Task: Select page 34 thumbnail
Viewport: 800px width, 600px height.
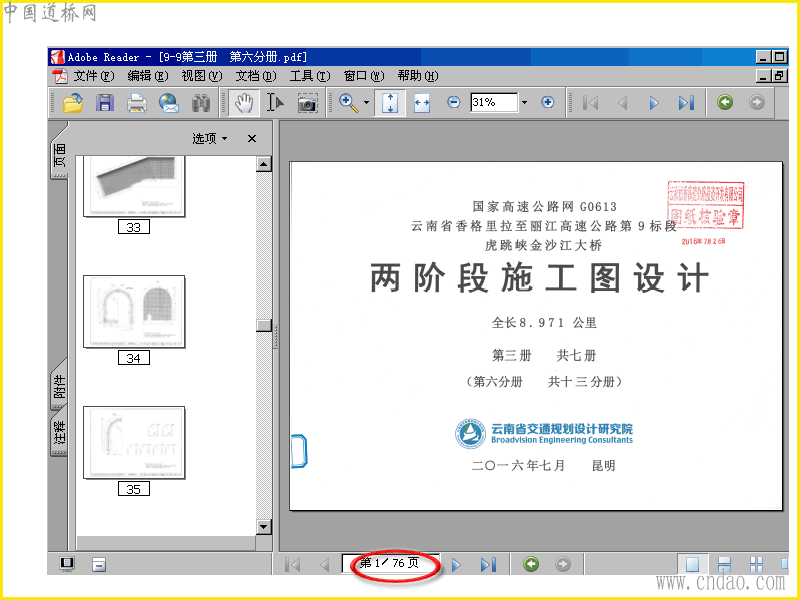Action: point(134,312)
